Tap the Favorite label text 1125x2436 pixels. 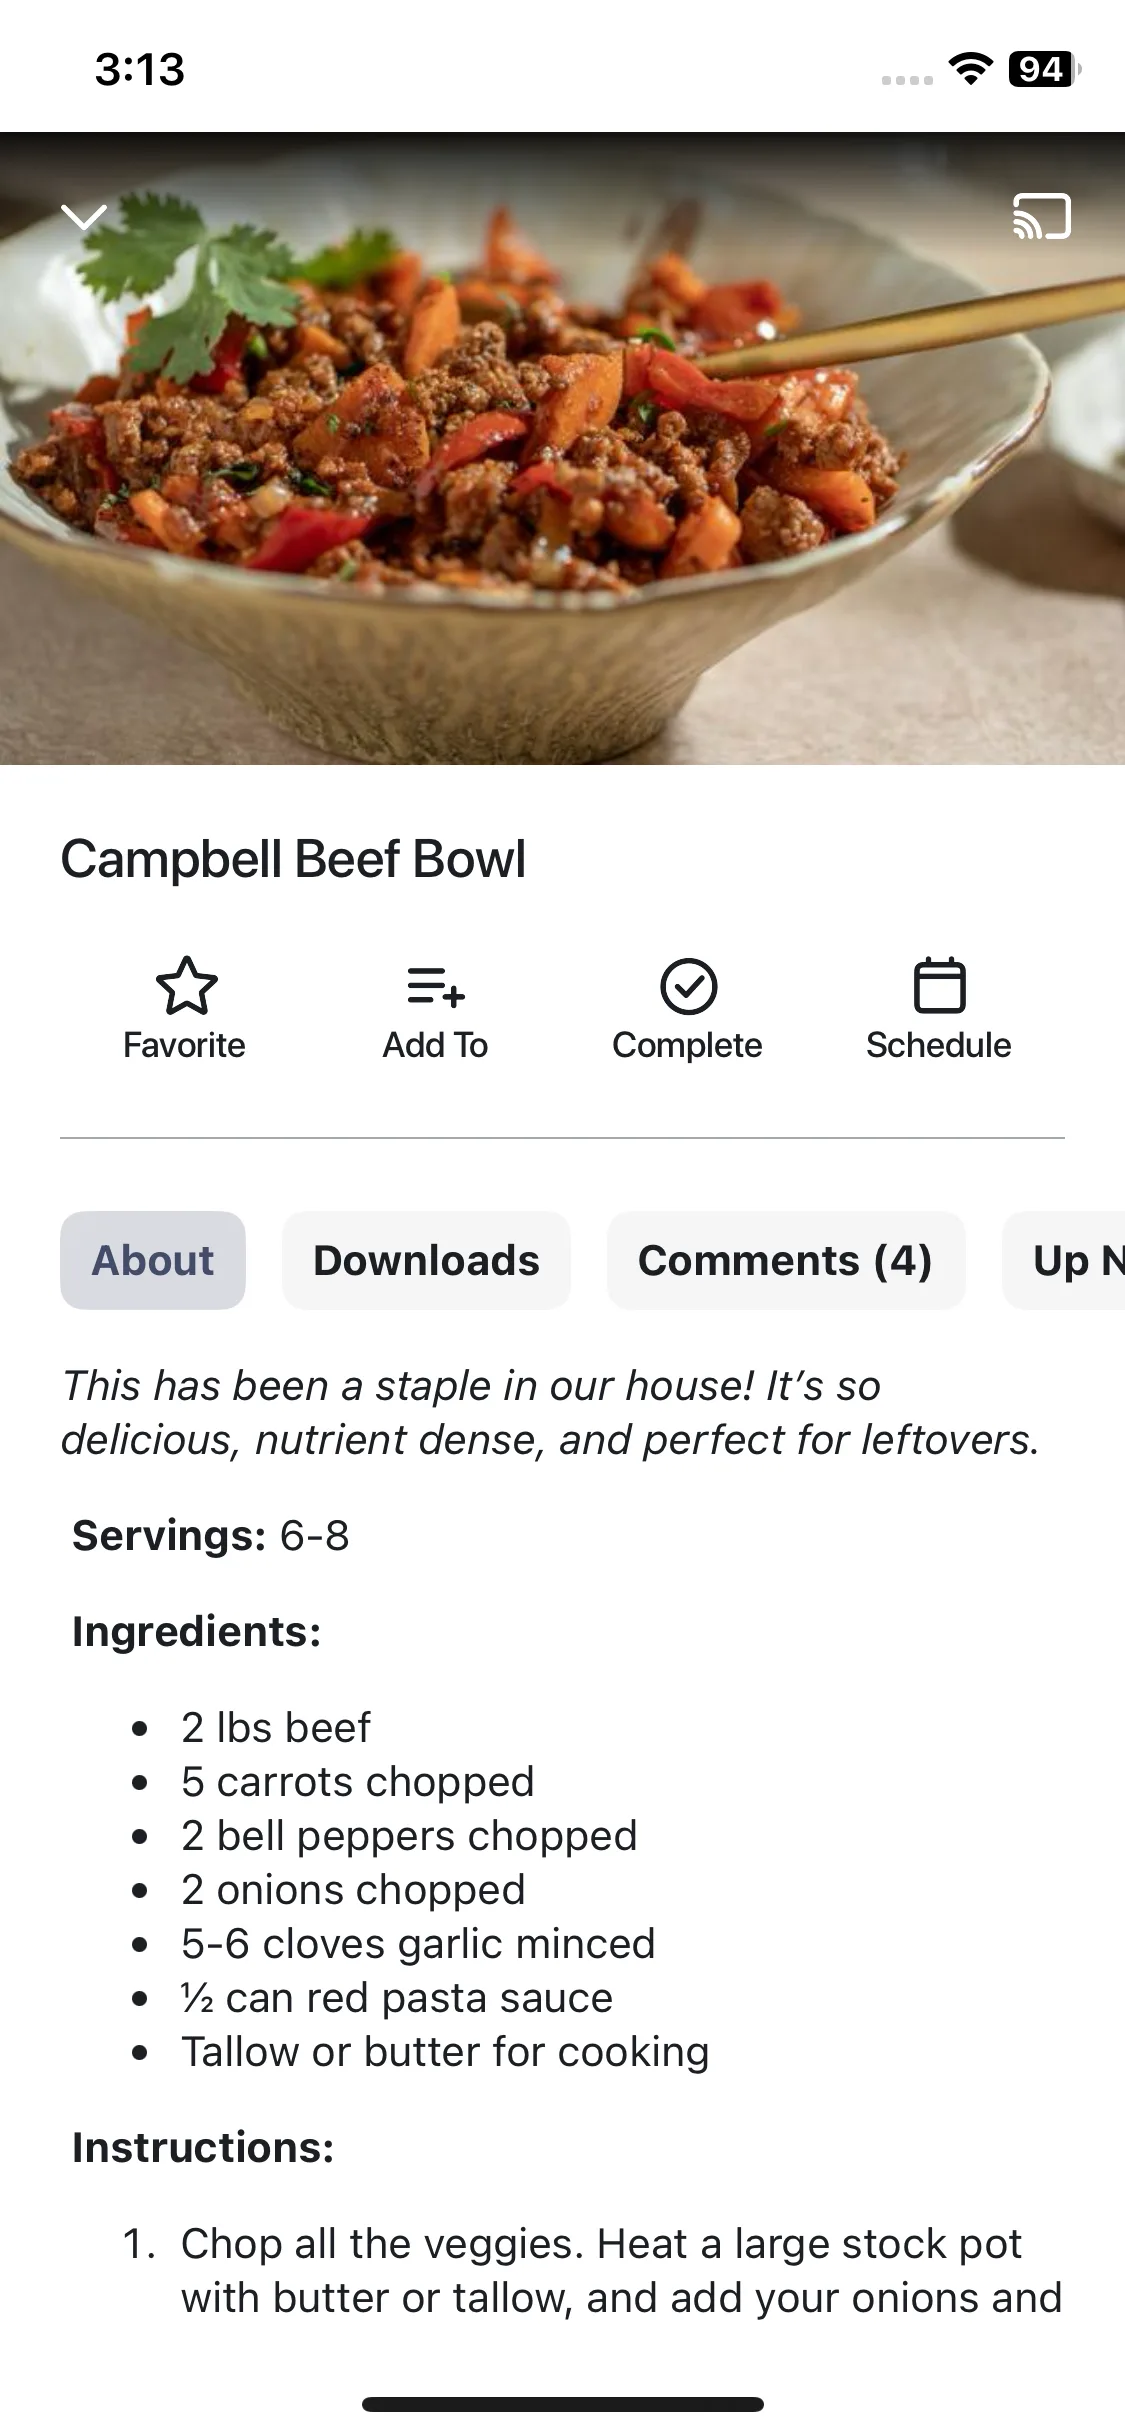click(184, 1045)
